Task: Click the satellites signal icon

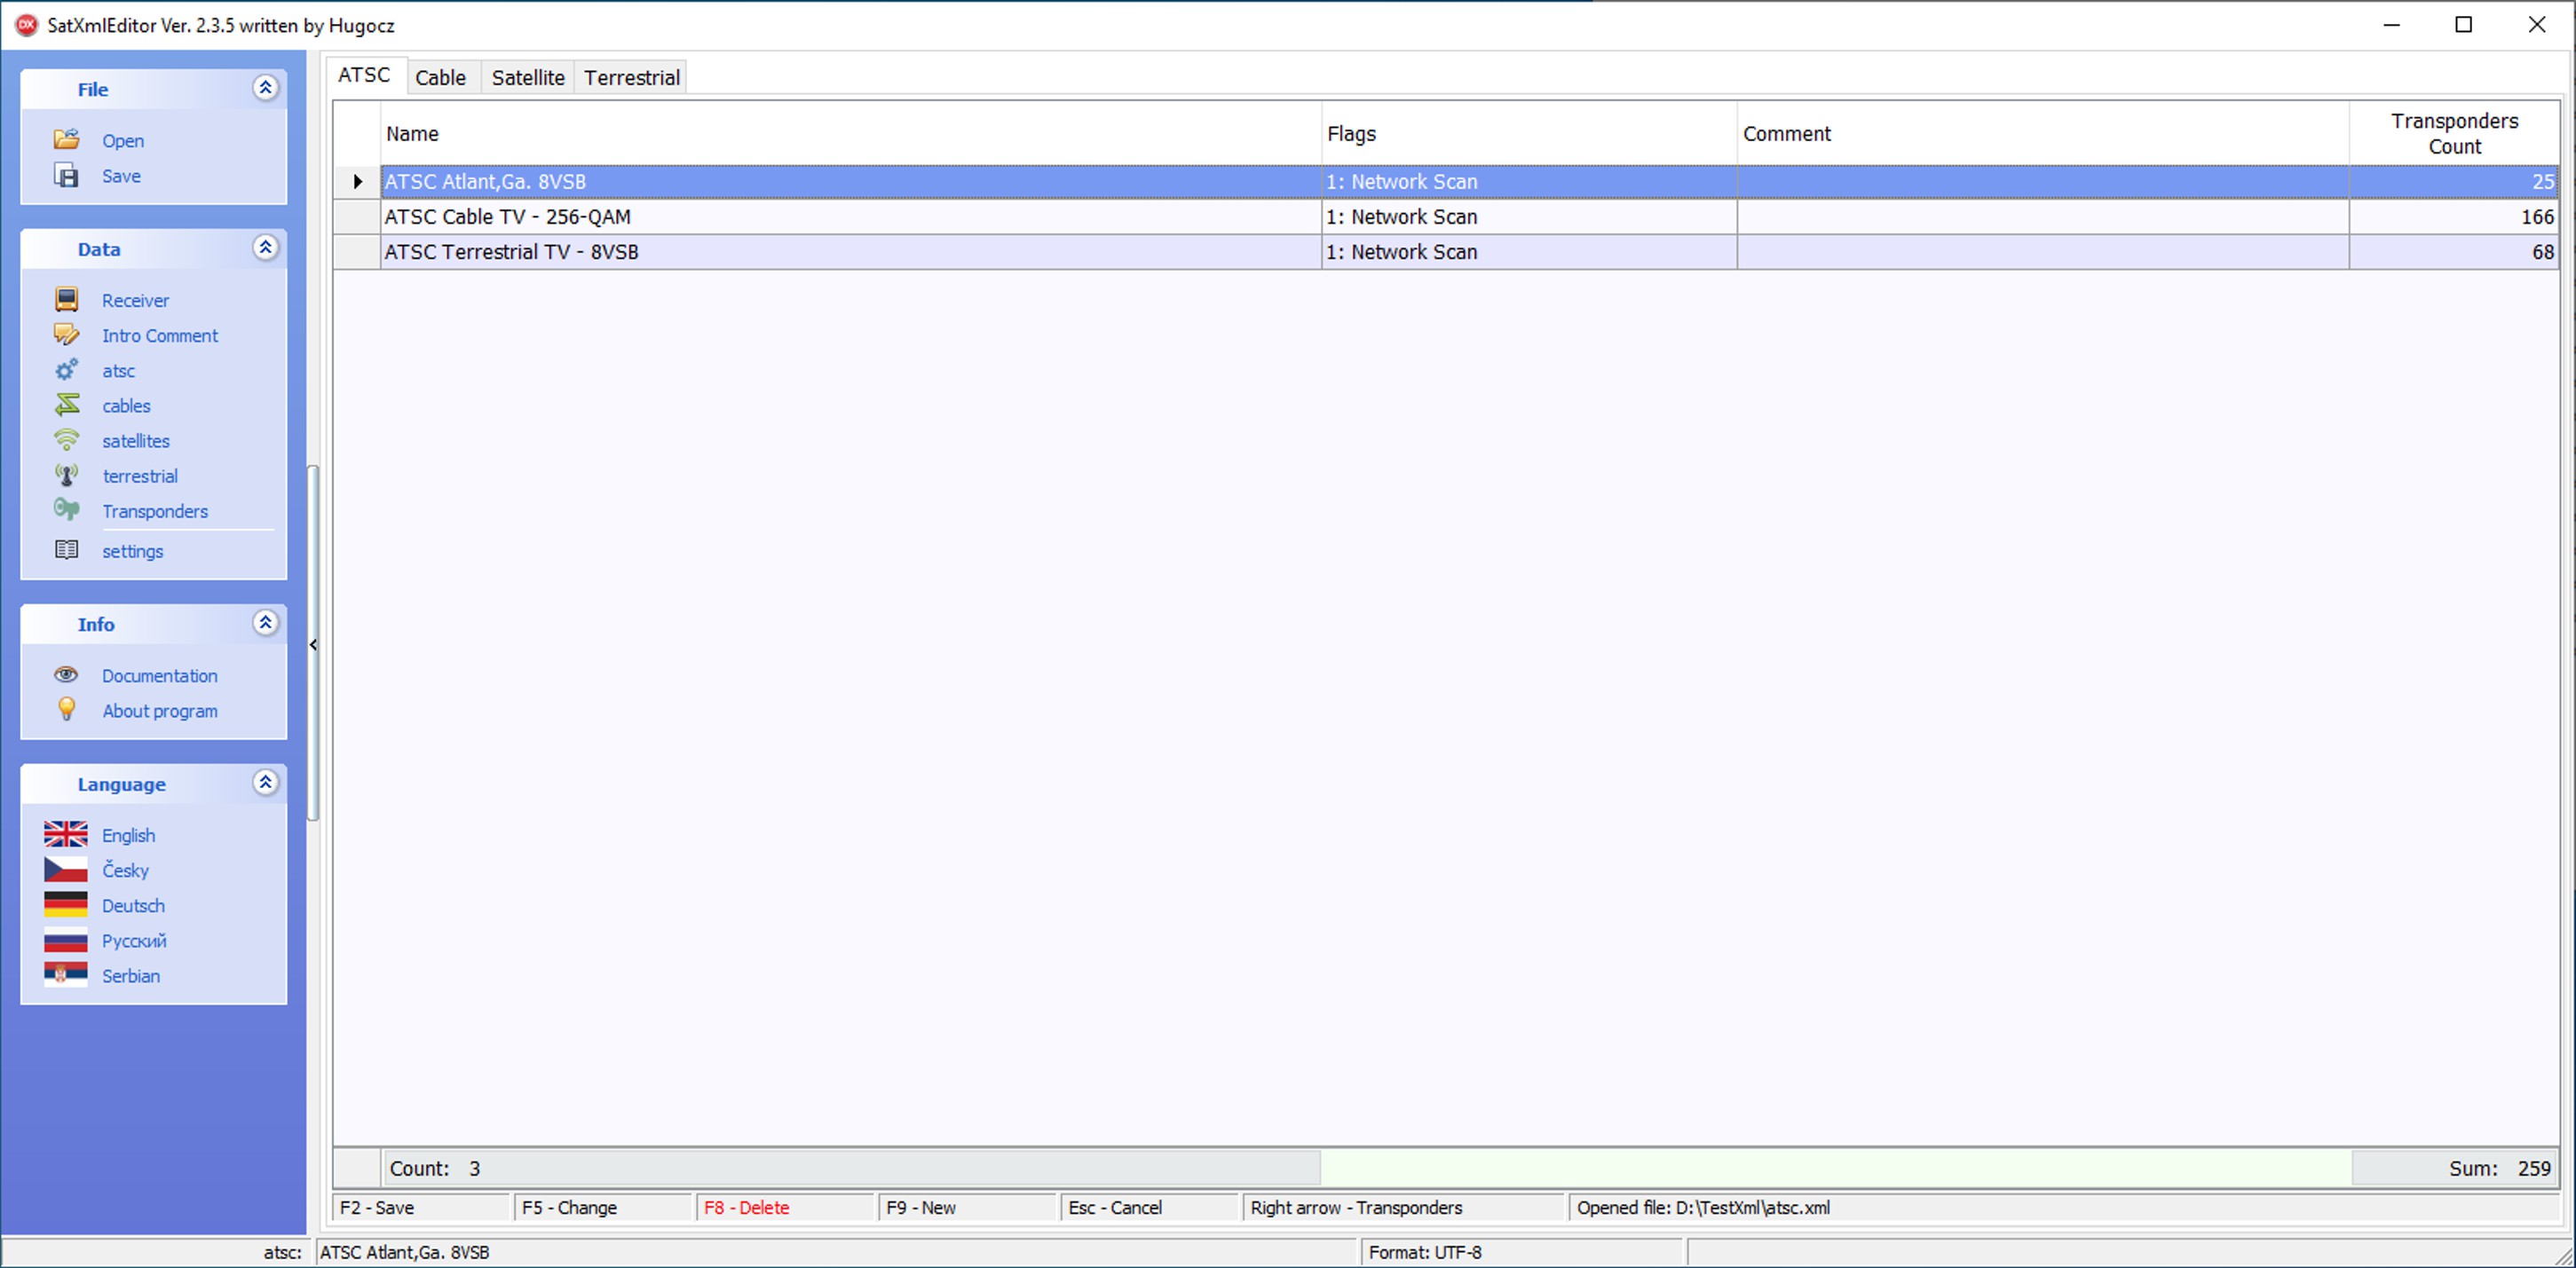Action: click(x=66, y=440)
